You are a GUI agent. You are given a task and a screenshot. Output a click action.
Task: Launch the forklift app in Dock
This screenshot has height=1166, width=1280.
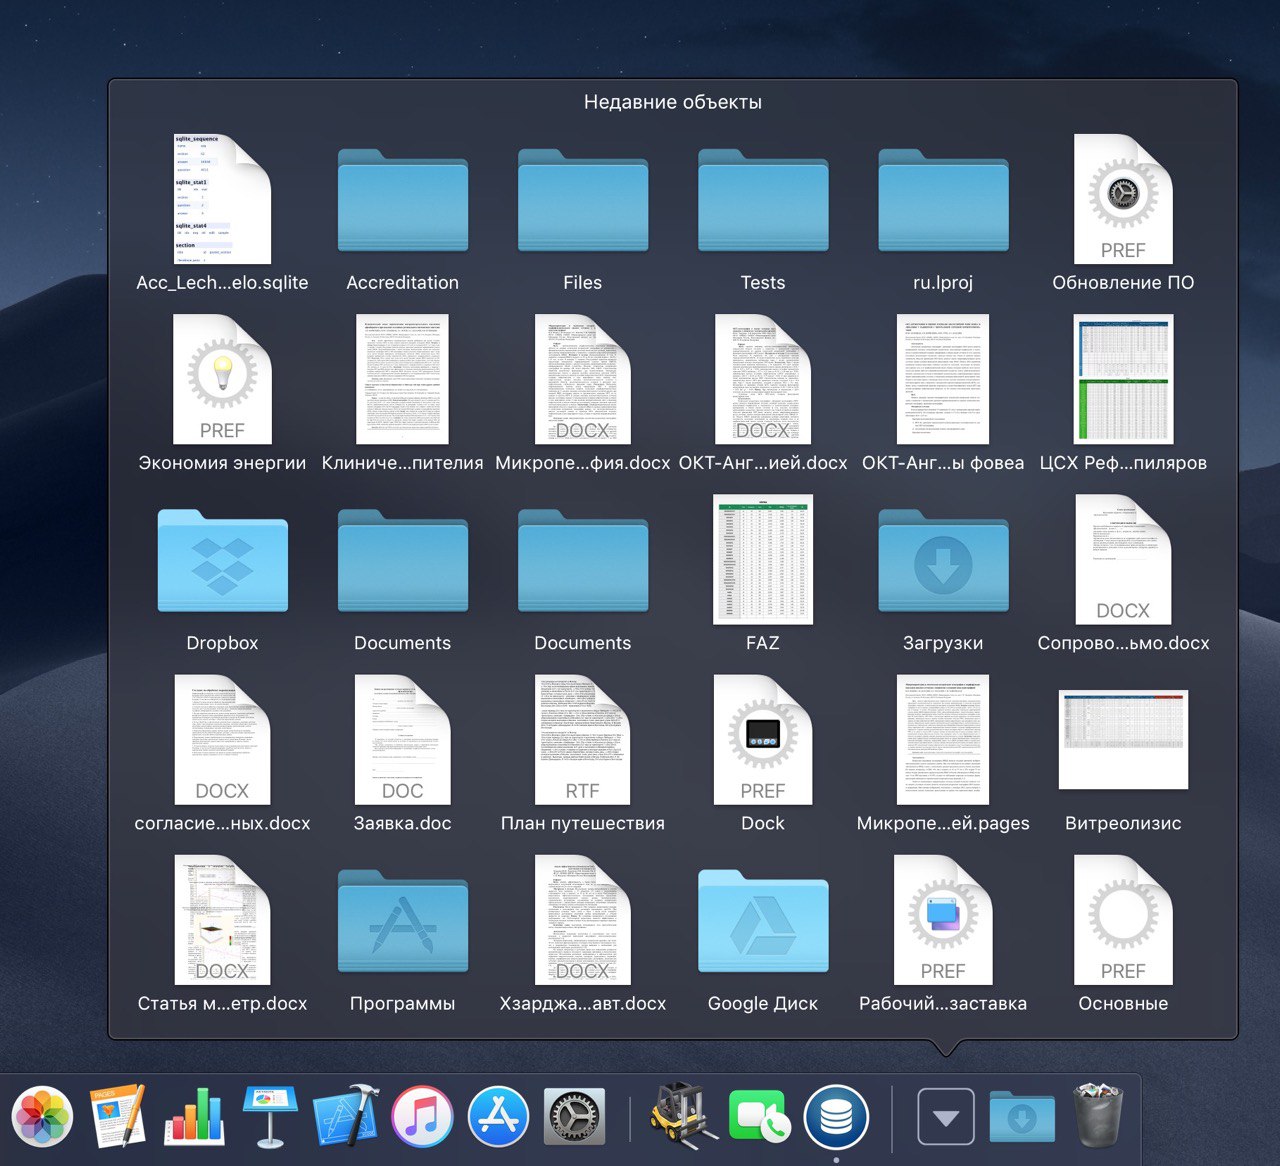coord(684,1114)
